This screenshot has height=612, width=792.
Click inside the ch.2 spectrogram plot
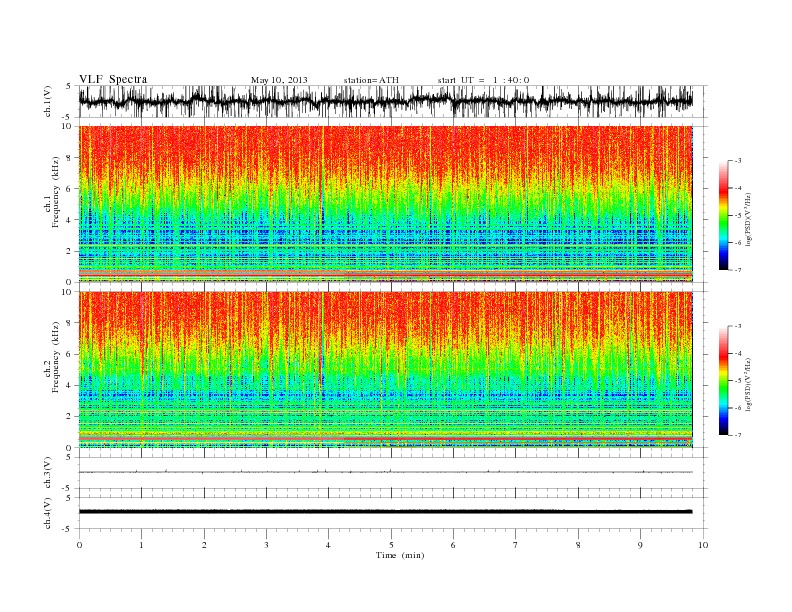pyautogui.click(x=385, y=370)
